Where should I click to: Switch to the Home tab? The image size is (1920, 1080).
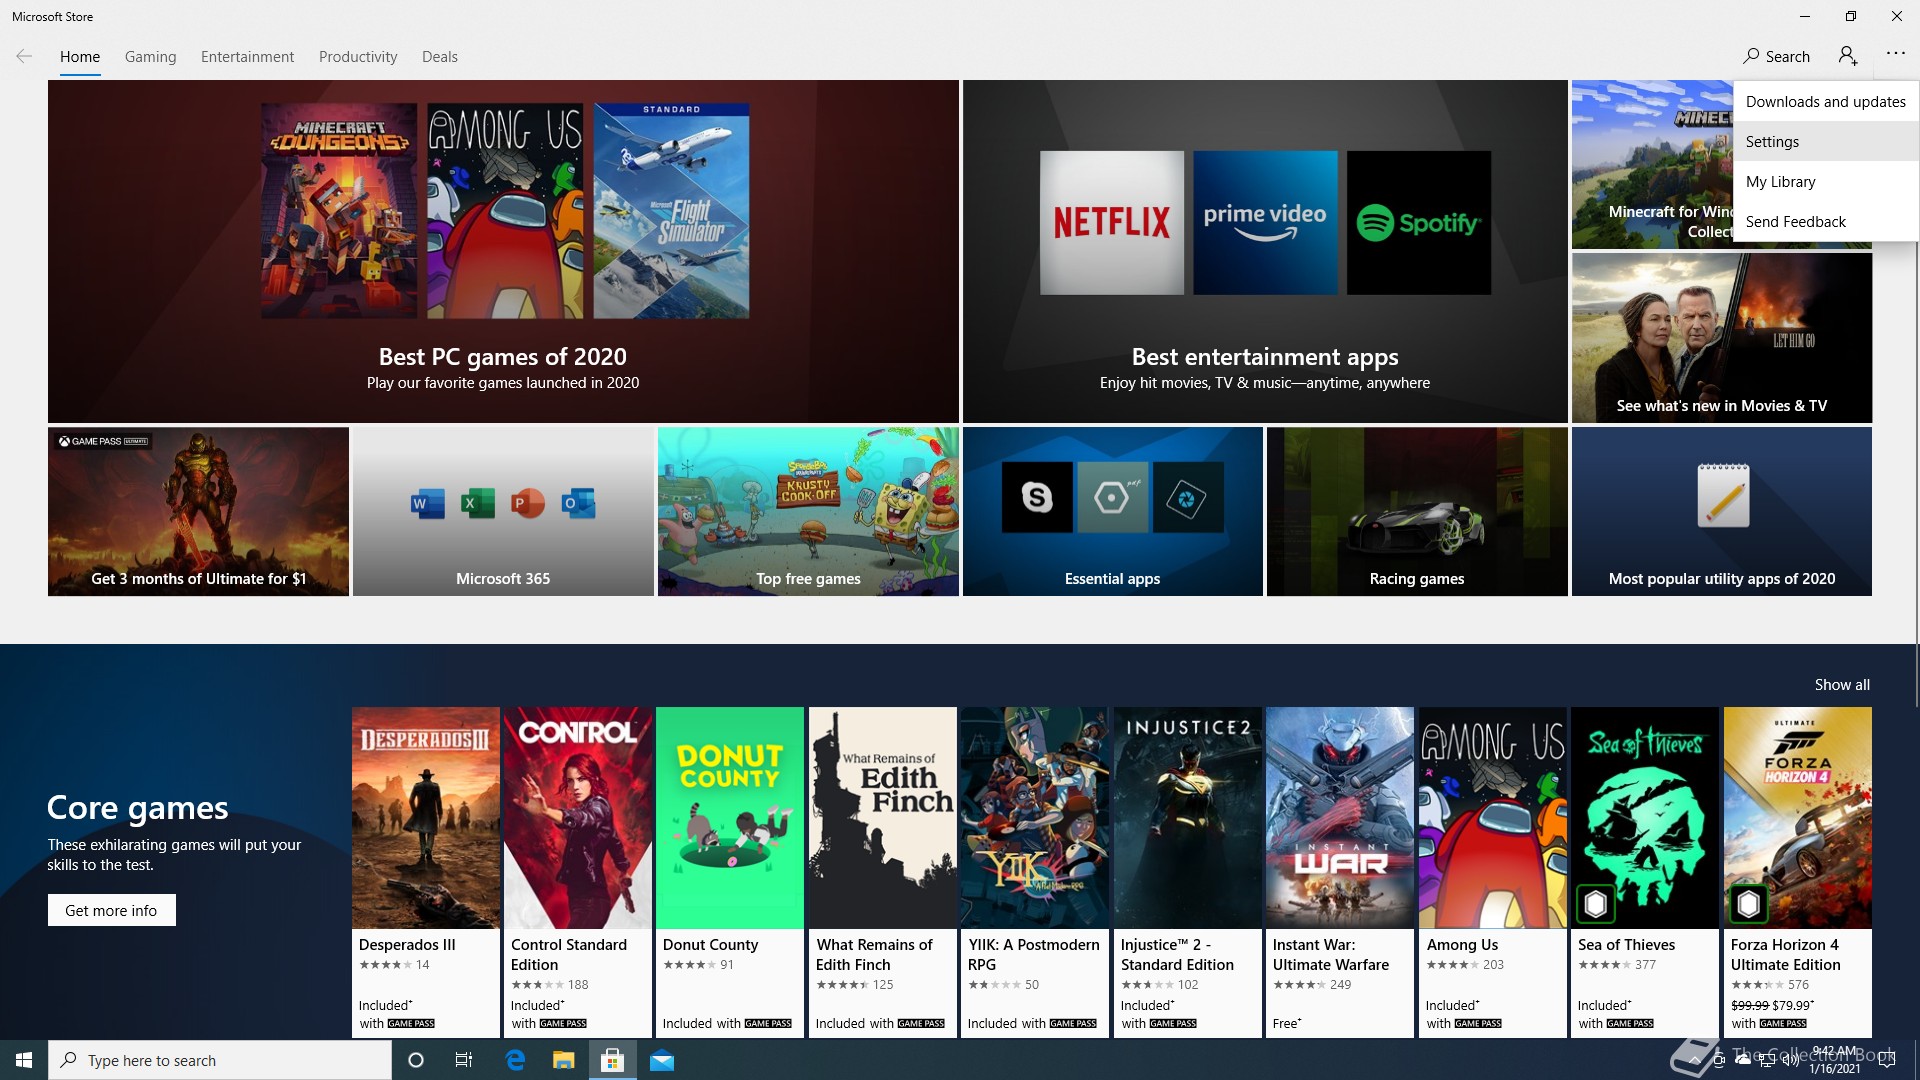coord(80,57)
